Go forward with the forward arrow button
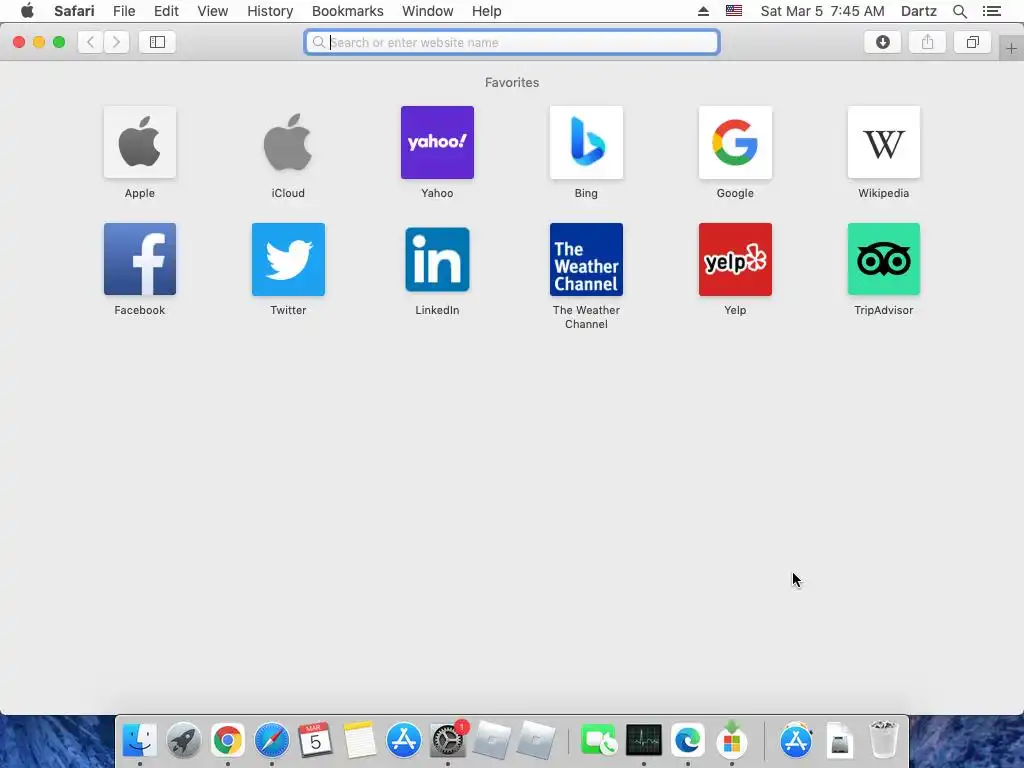1024x768 pixels. point(116,42)
